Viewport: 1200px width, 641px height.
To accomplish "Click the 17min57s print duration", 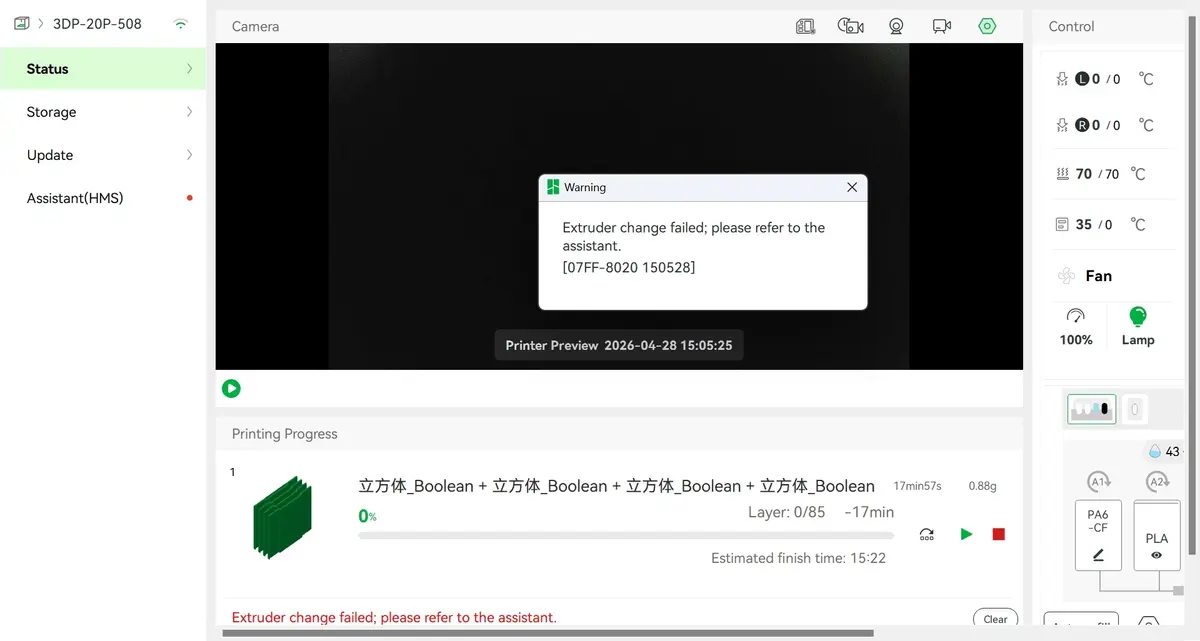I will click(x=917, y=486).
